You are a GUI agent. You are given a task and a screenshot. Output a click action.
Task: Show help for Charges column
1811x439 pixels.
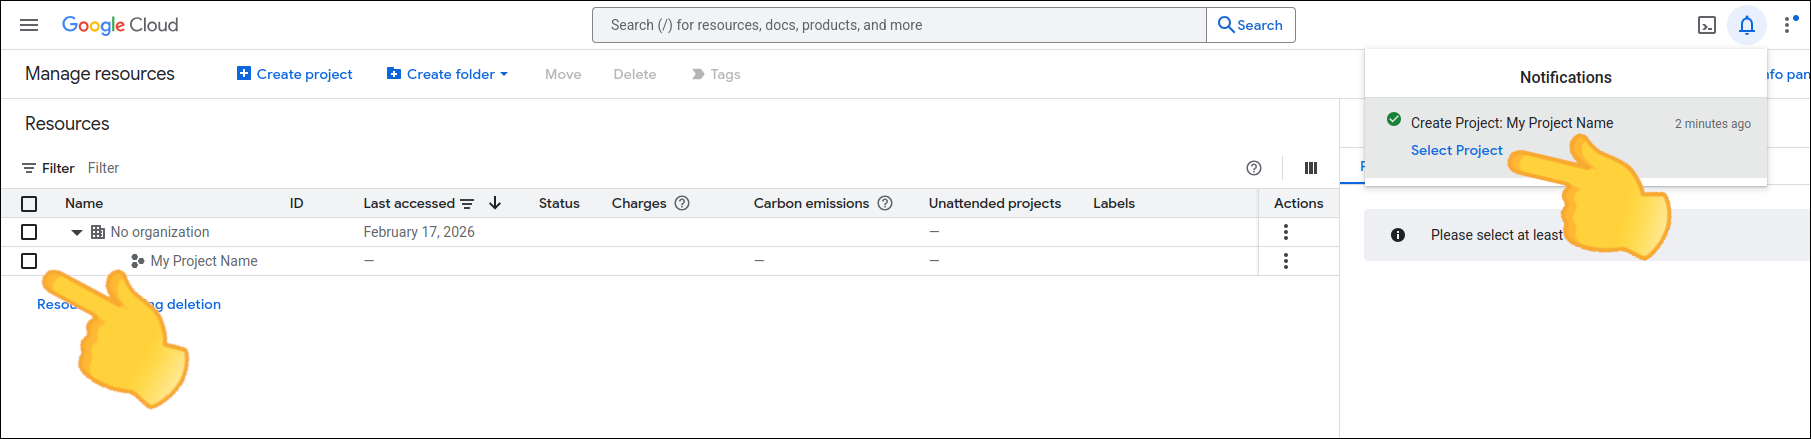click(682, 203)
